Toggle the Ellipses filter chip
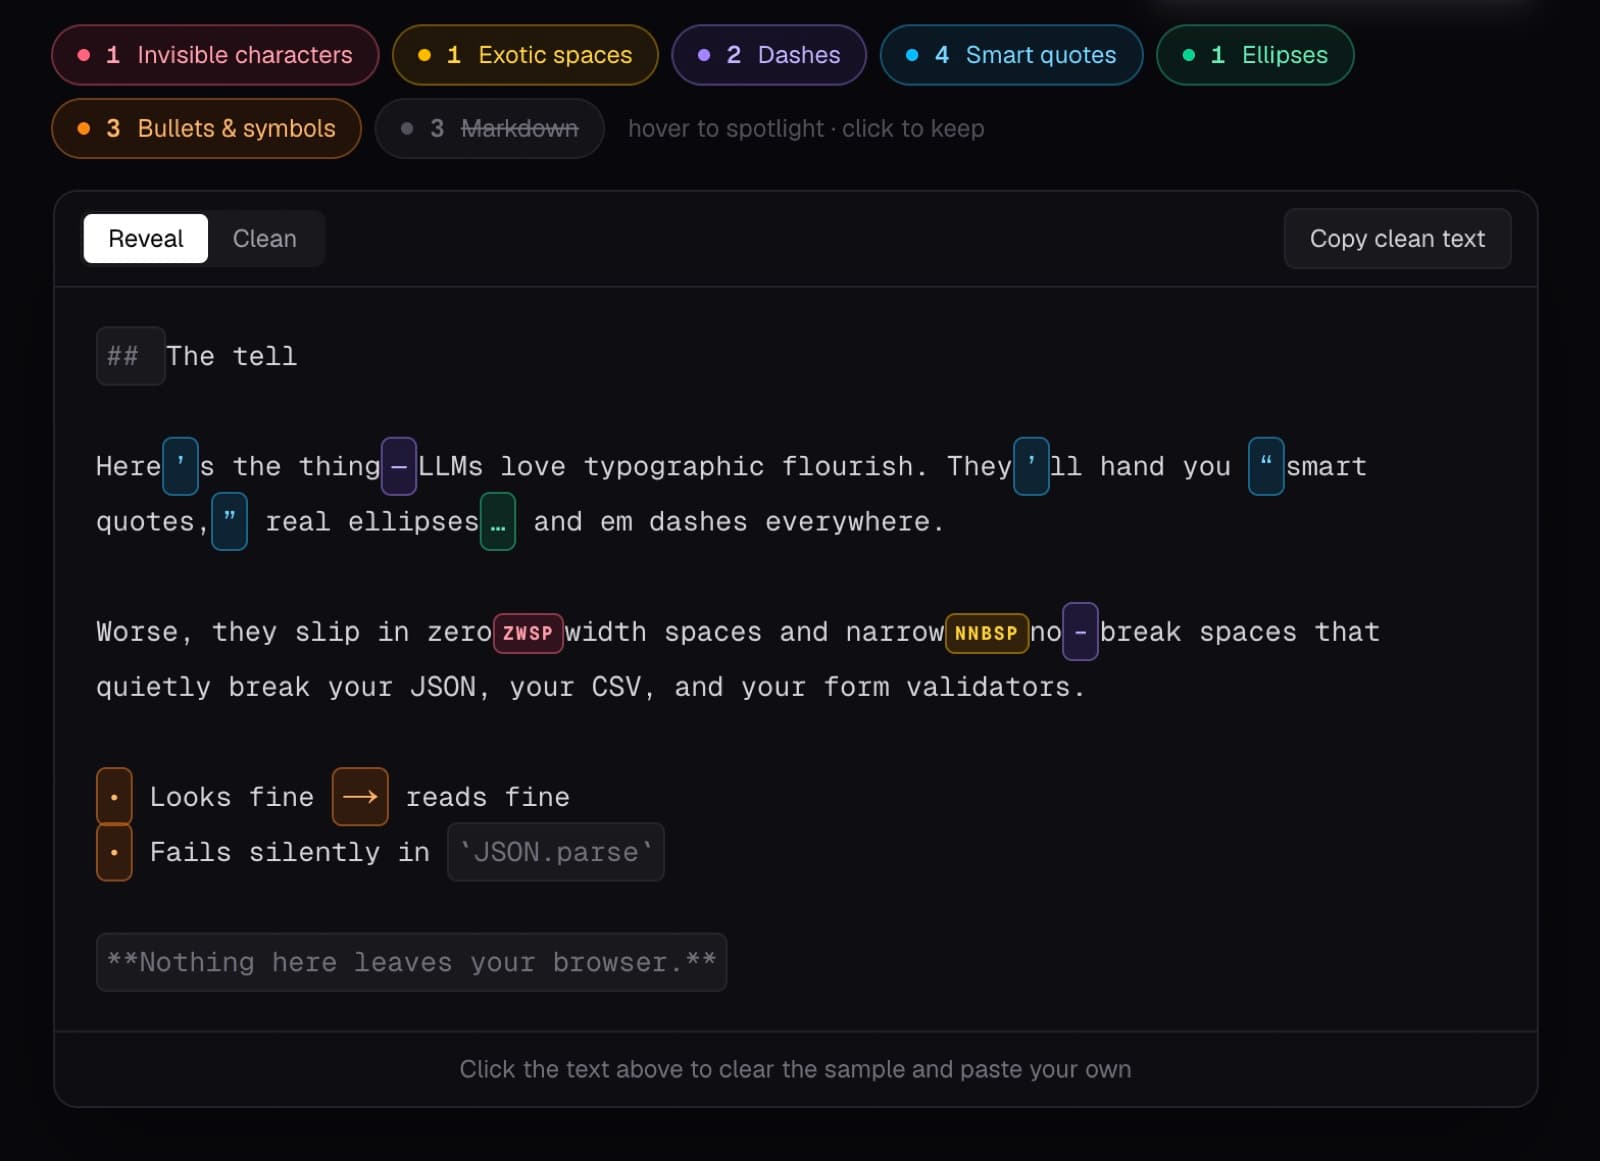 click(x=1255, y=55)
